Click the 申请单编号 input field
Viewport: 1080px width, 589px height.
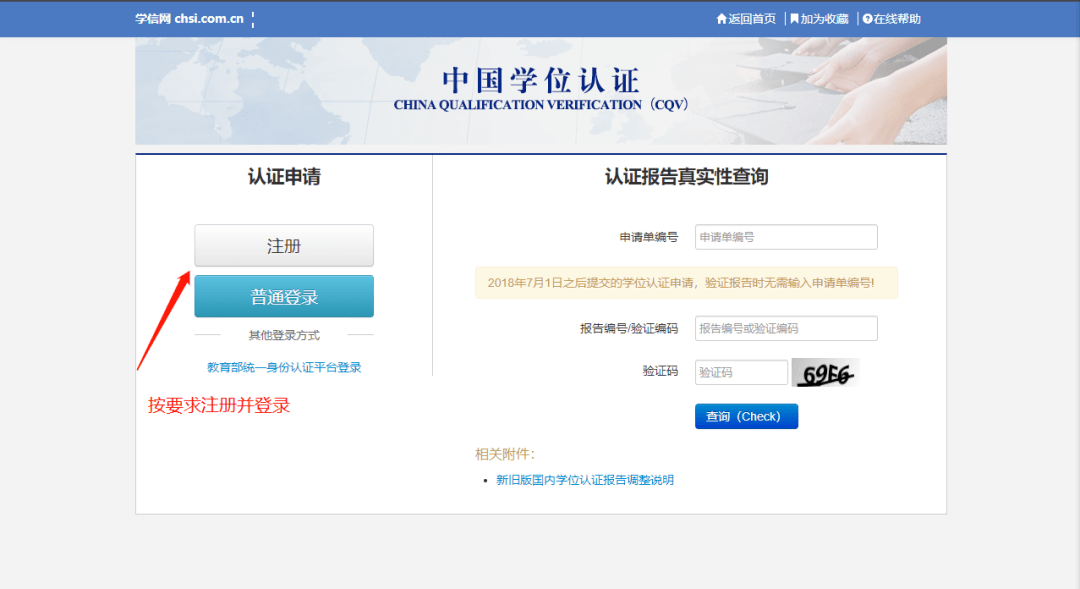tap(785, 237)
